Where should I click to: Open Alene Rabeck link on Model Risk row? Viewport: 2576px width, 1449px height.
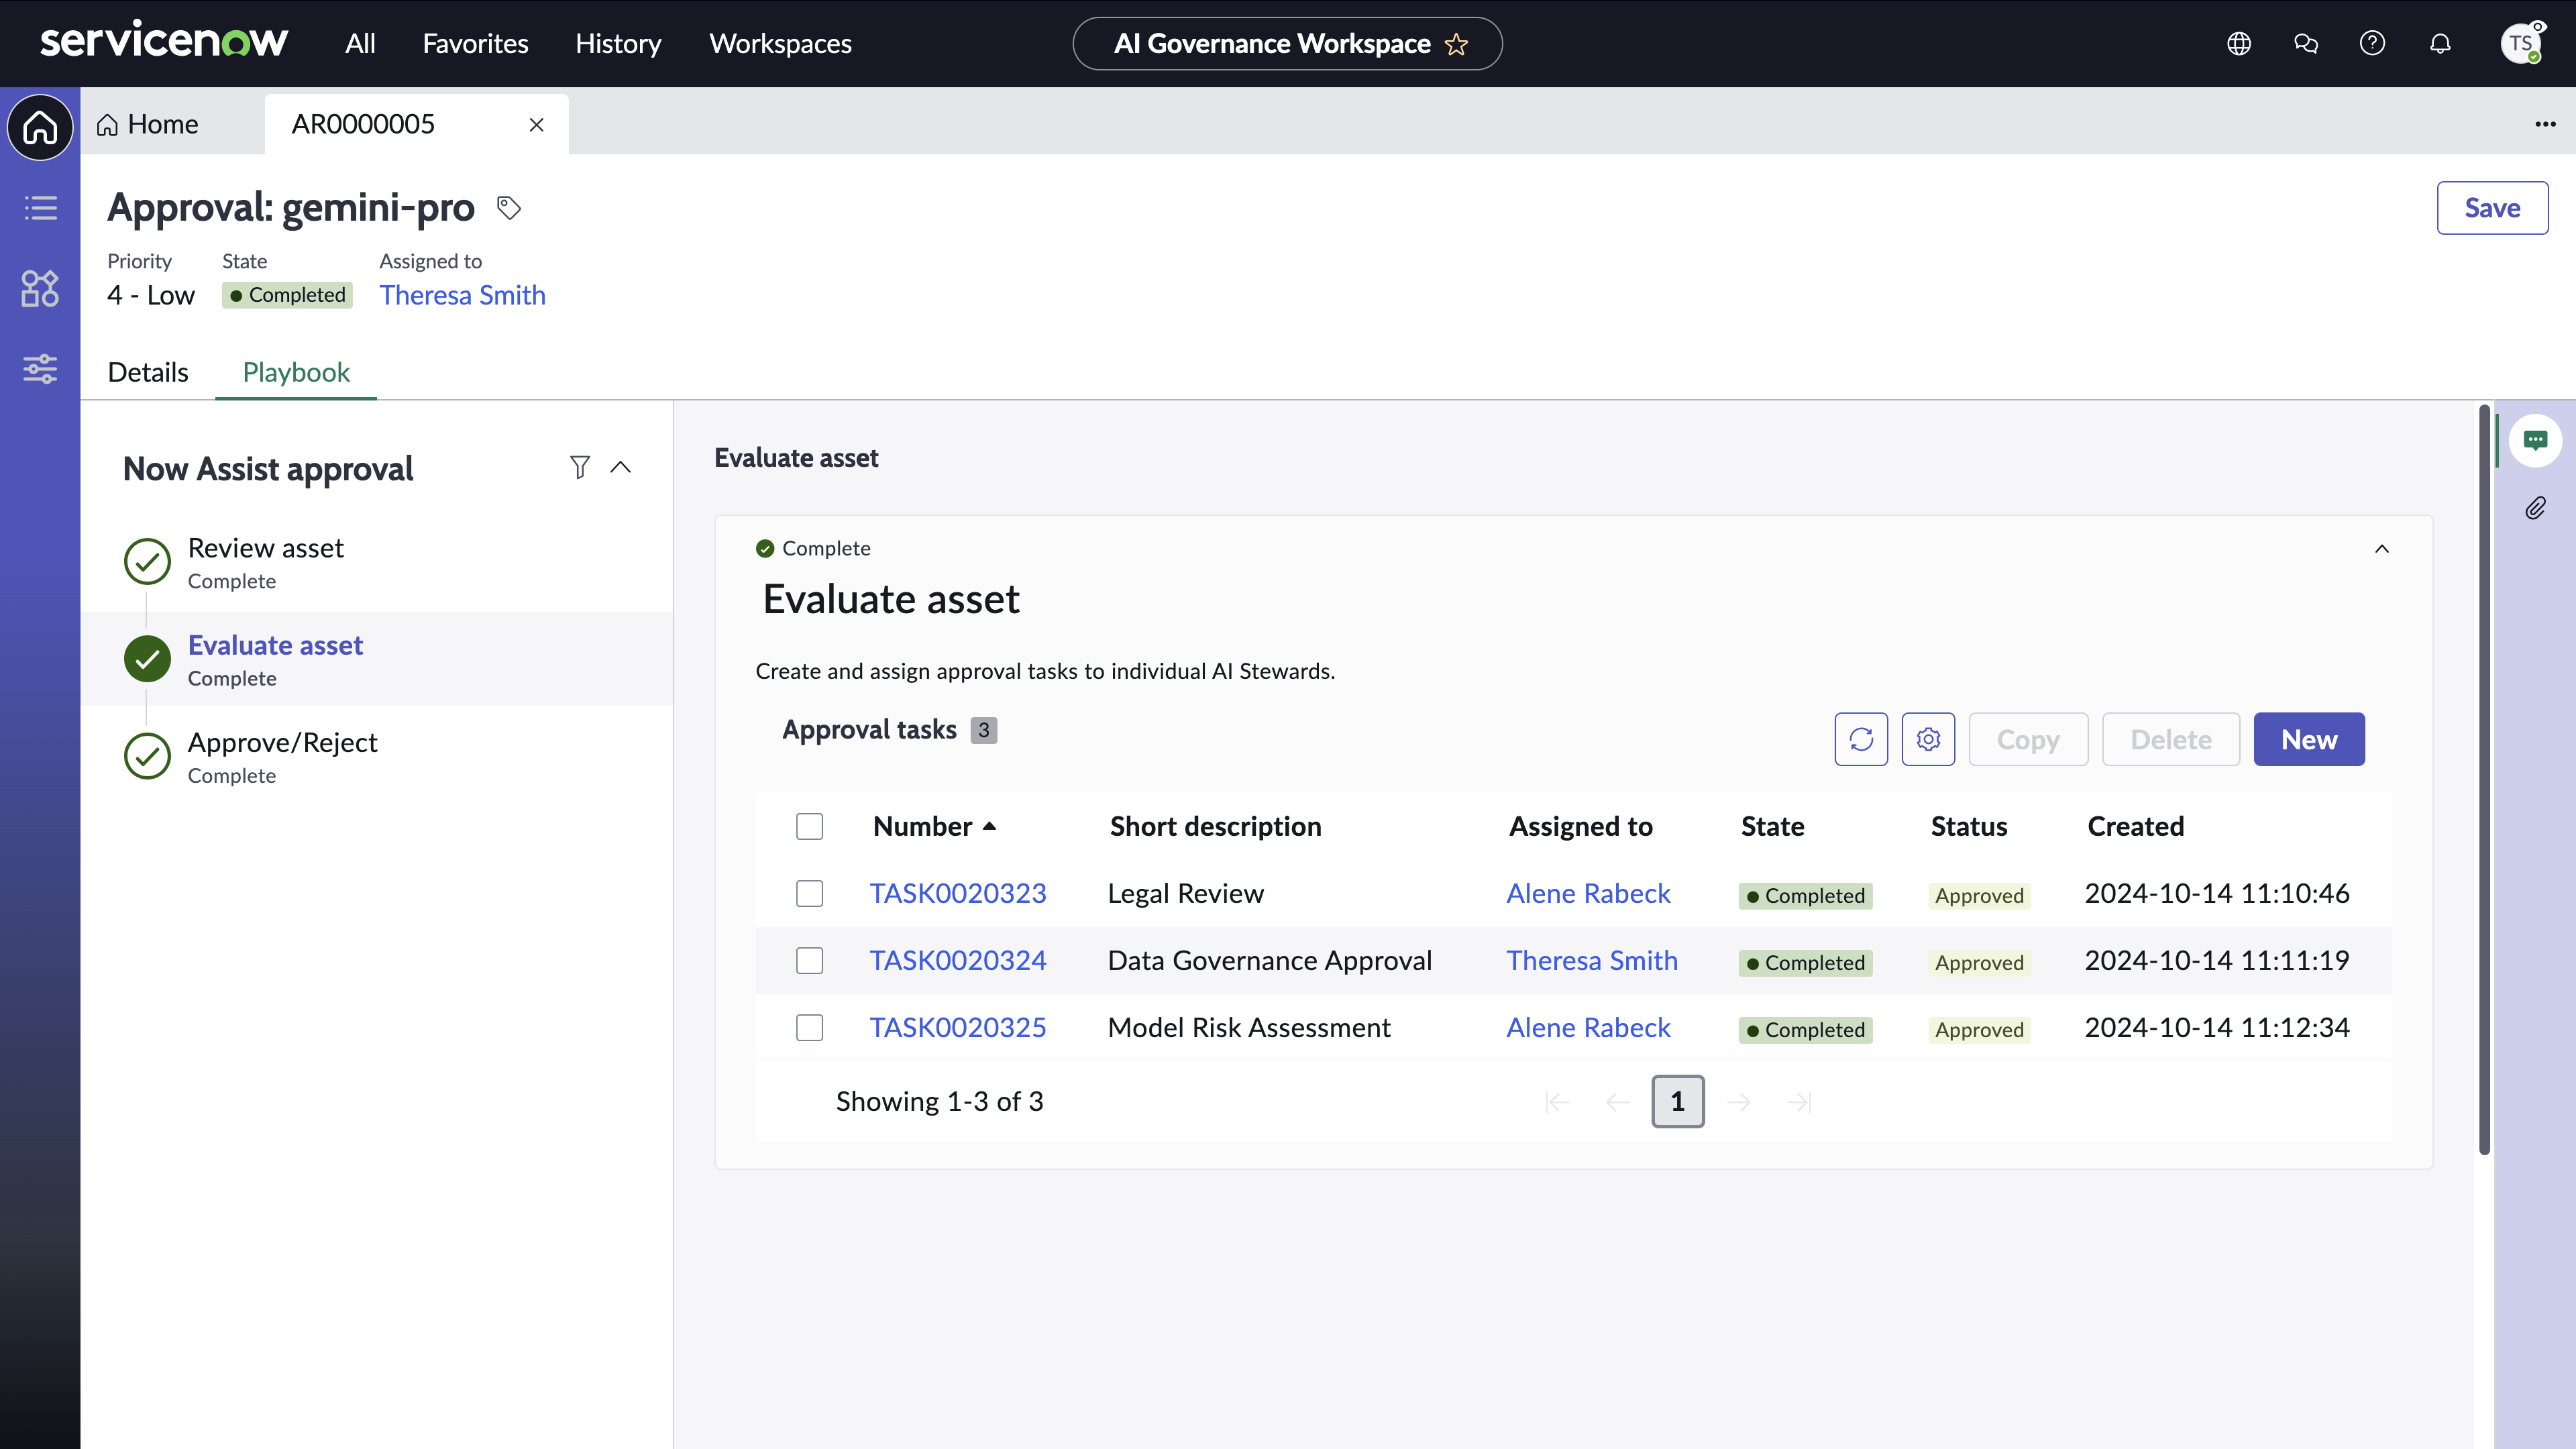click(x=1588, y=1027)
